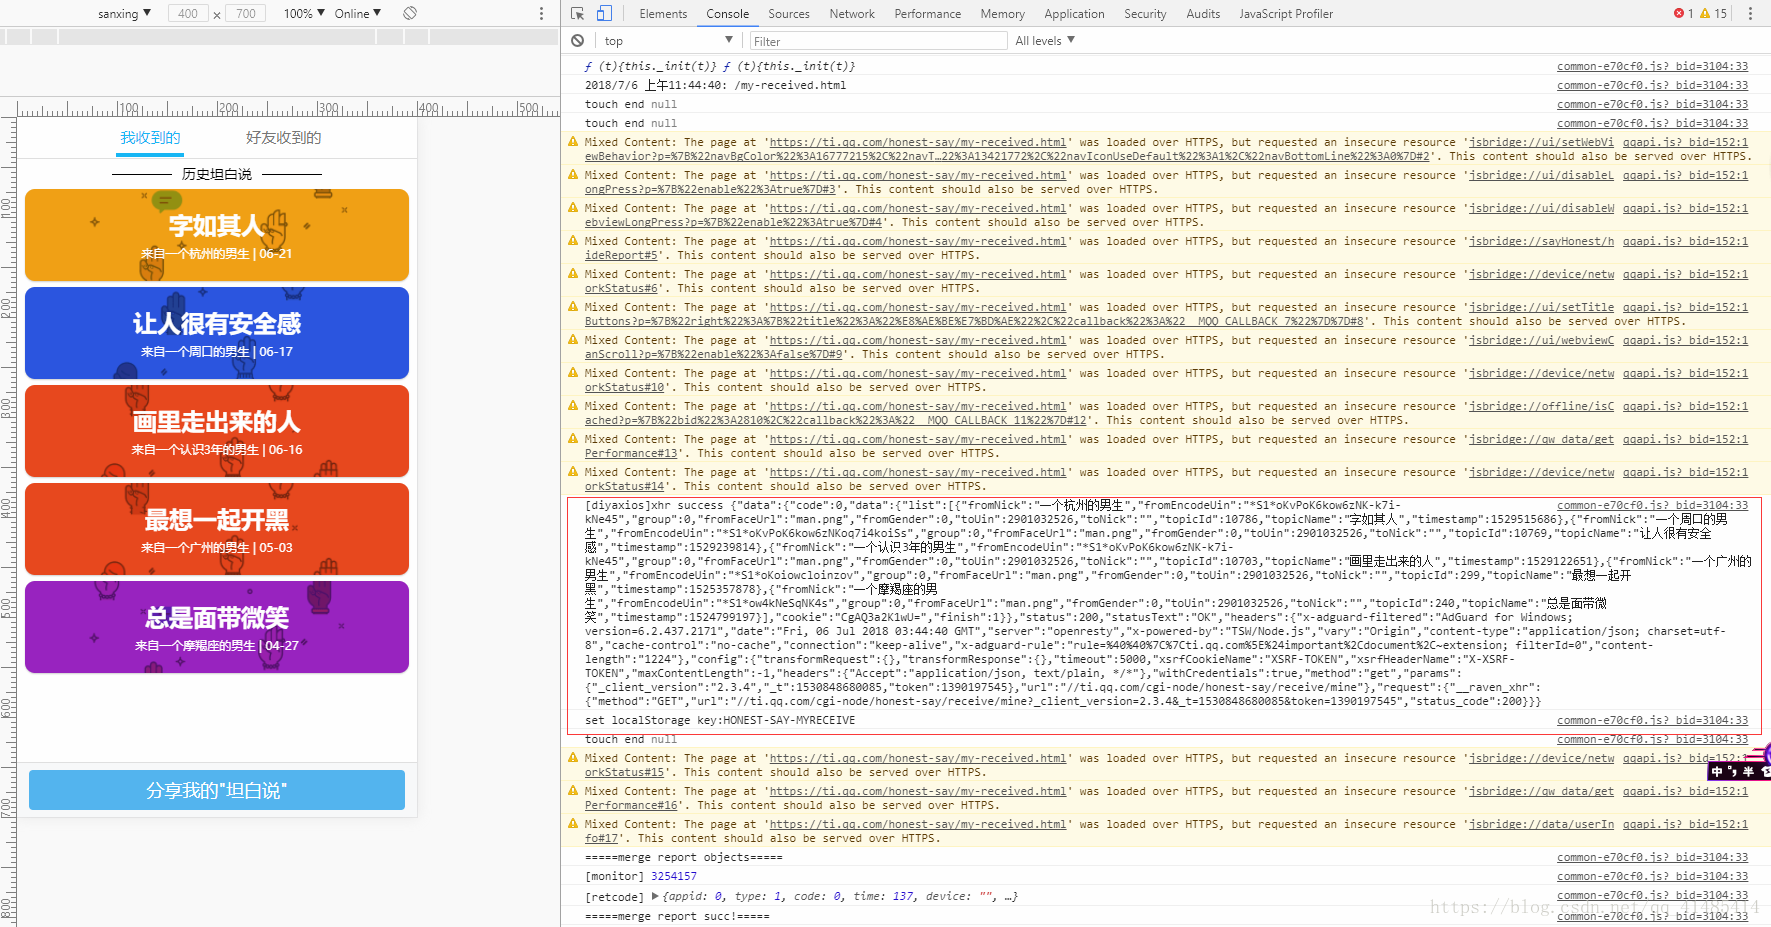1771x927 pixels.
Task: Click warning icon on the ongPress mixed-content row
Action: (573, 175)
